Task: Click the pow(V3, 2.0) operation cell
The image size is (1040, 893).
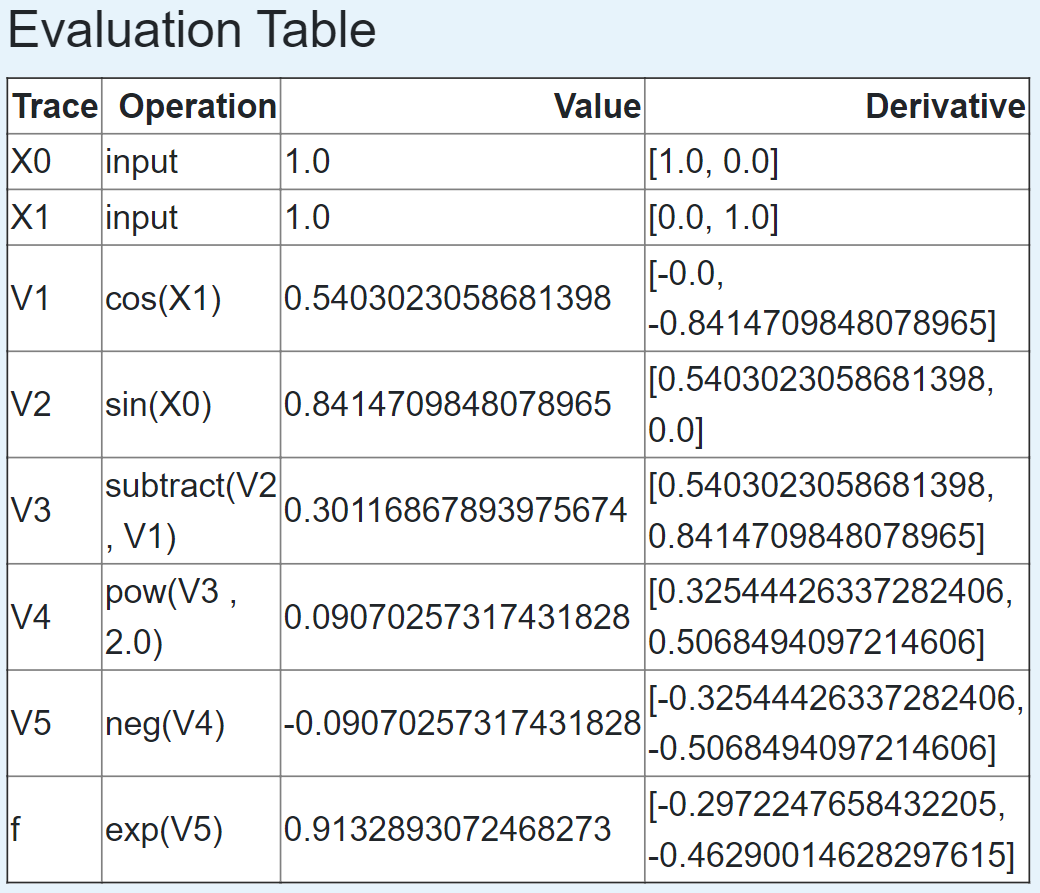Action: tap(191, 617)
